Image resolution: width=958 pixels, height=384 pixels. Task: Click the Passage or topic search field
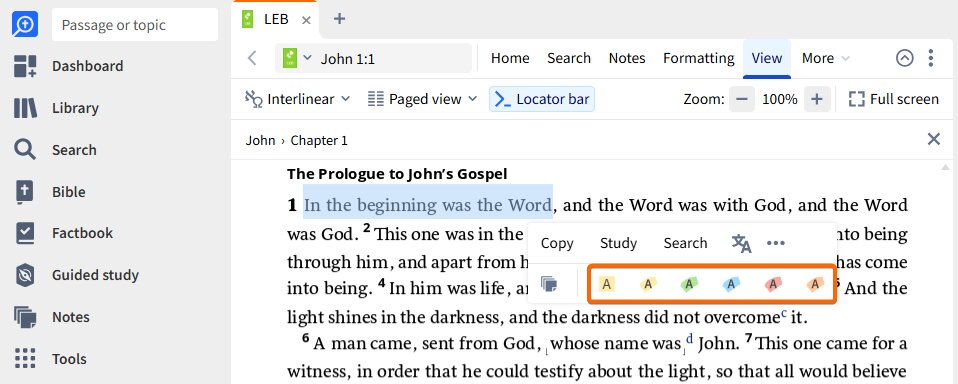click(x=135, y=25)
